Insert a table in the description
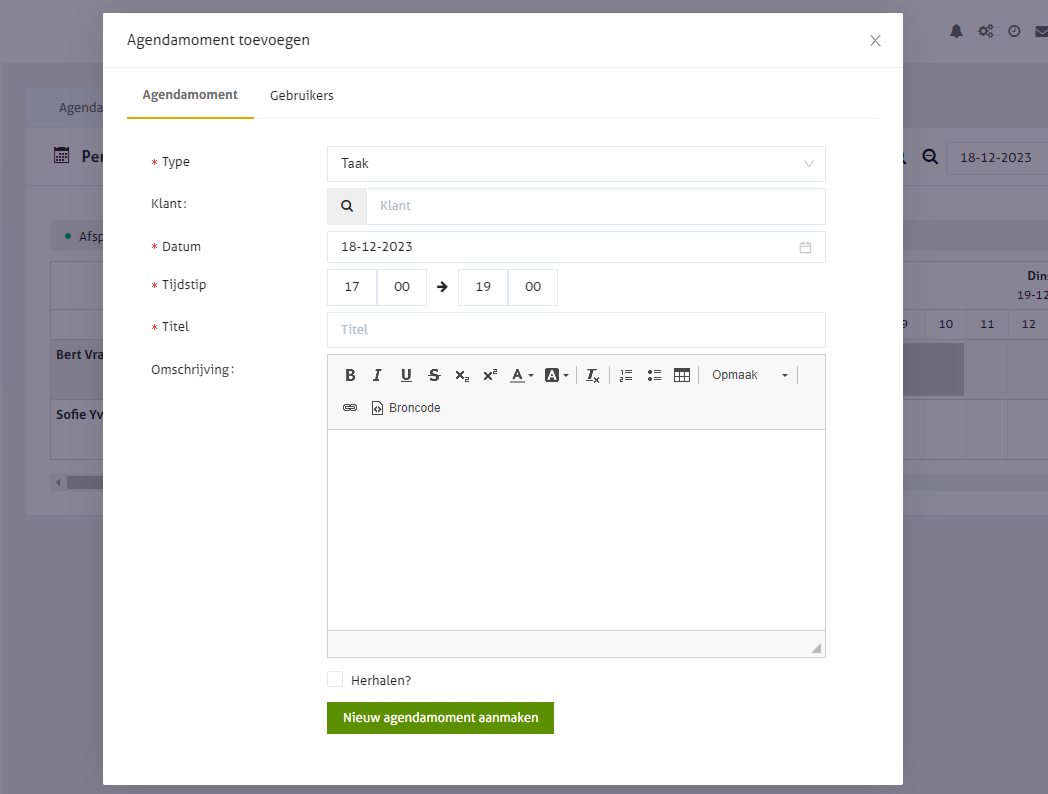This screenshot has width=1048, height=794. (682, 376)
